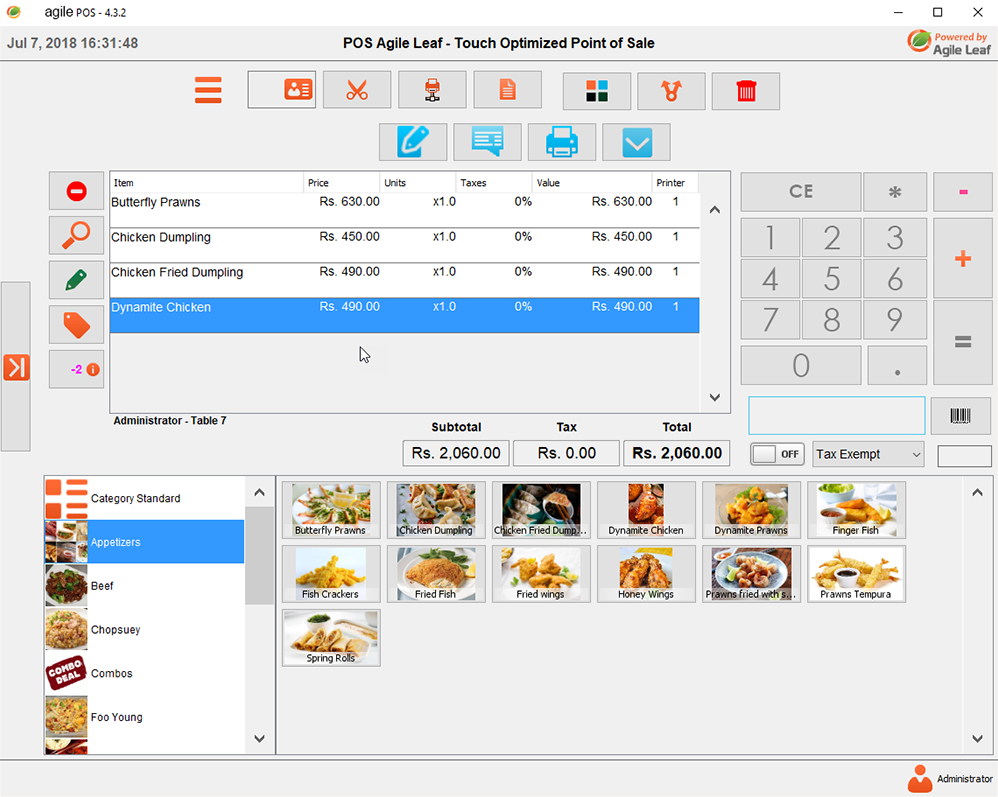Delete the ticket with the red trash icon
This screenshot has width=998, height=797.
(746, 91)
